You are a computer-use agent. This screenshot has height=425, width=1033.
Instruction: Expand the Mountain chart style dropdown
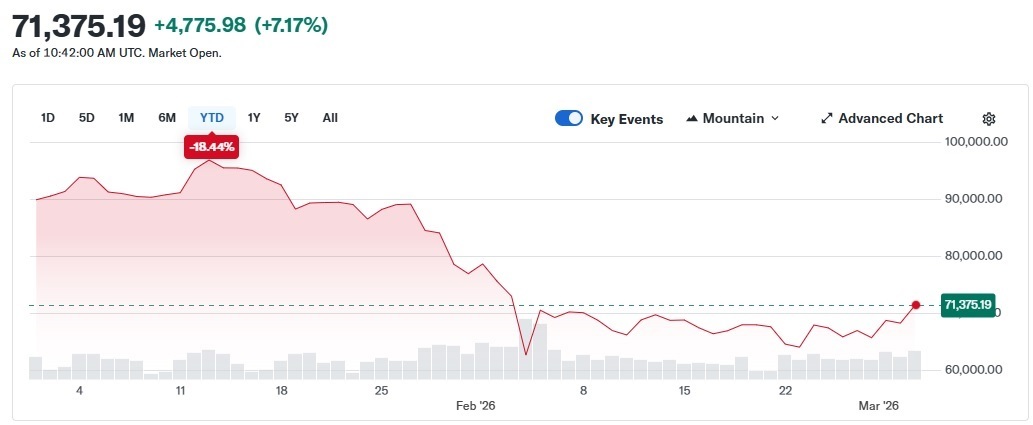[x=732, y=119]
